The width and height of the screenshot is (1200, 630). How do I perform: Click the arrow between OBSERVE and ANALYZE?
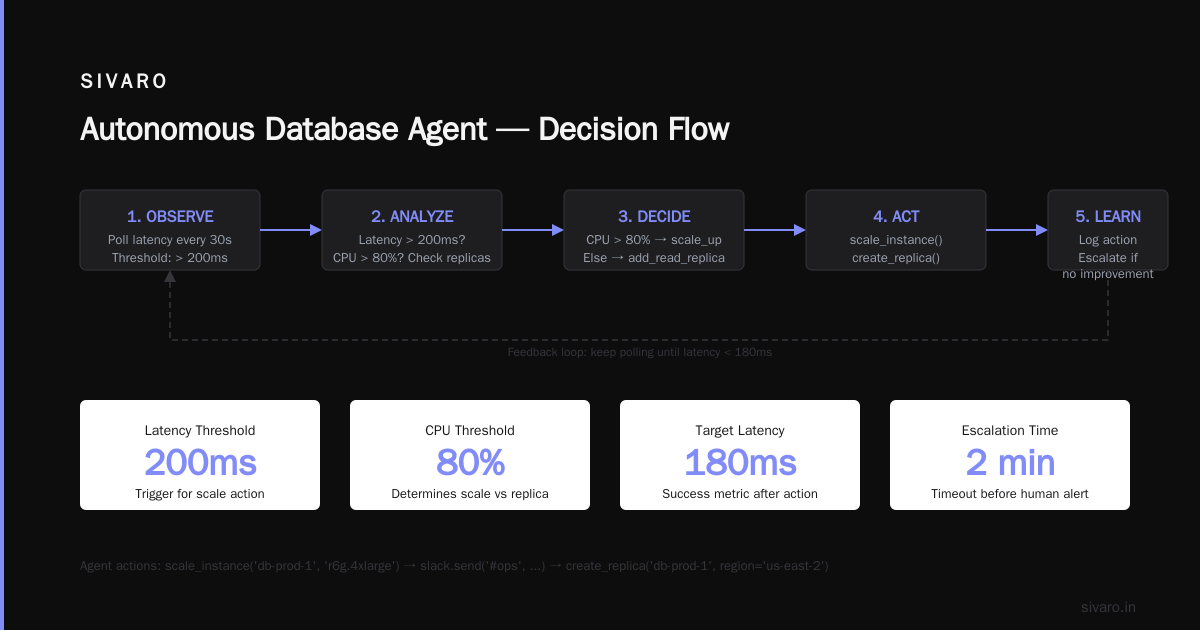[x=291, y=230]
